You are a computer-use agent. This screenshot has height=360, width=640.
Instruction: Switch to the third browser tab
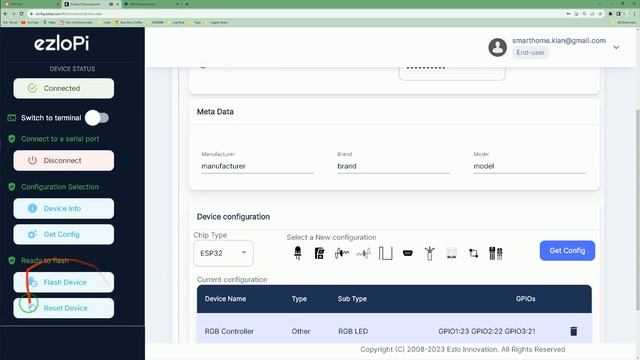point(152,4)
